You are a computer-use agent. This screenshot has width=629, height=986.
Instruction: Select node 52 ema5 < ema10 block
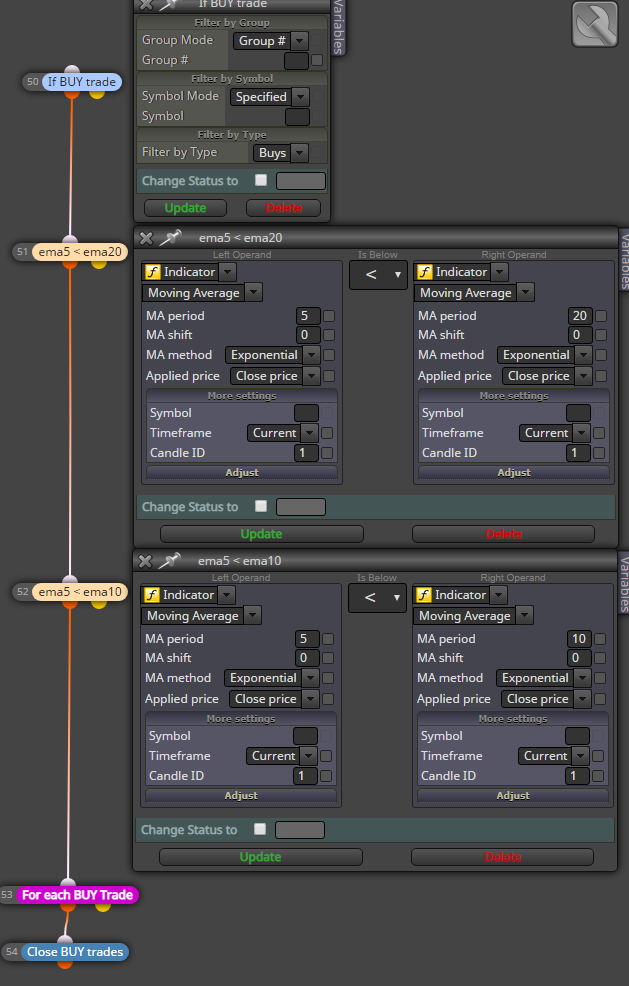click(x=80, y=592)
